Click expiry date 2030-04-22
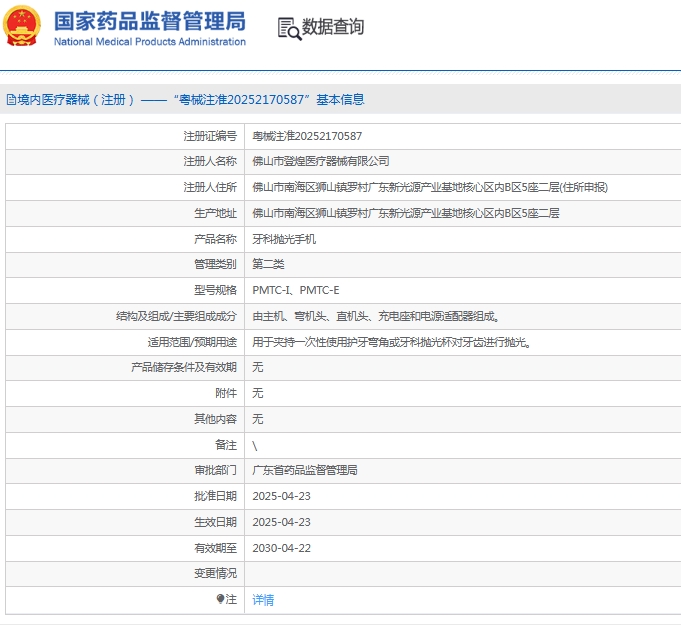Image resolution: width=681 pixels, height=625 pixels. [x=281, y=548]
